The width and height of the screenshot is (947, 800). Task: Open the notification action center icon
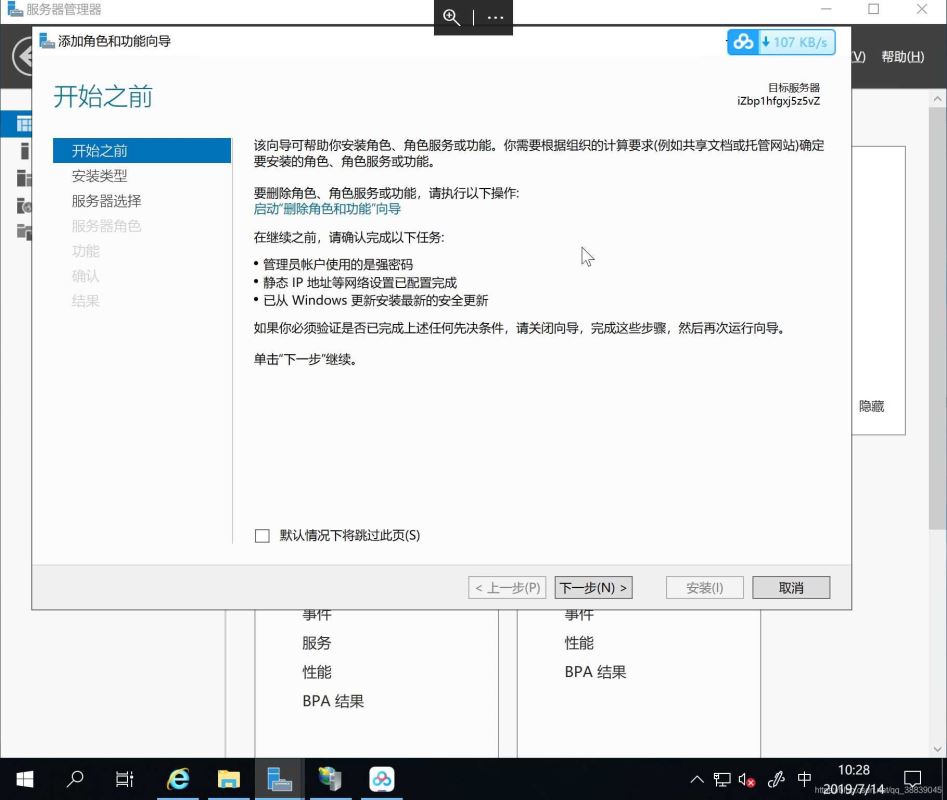click(x=912, y=779)
